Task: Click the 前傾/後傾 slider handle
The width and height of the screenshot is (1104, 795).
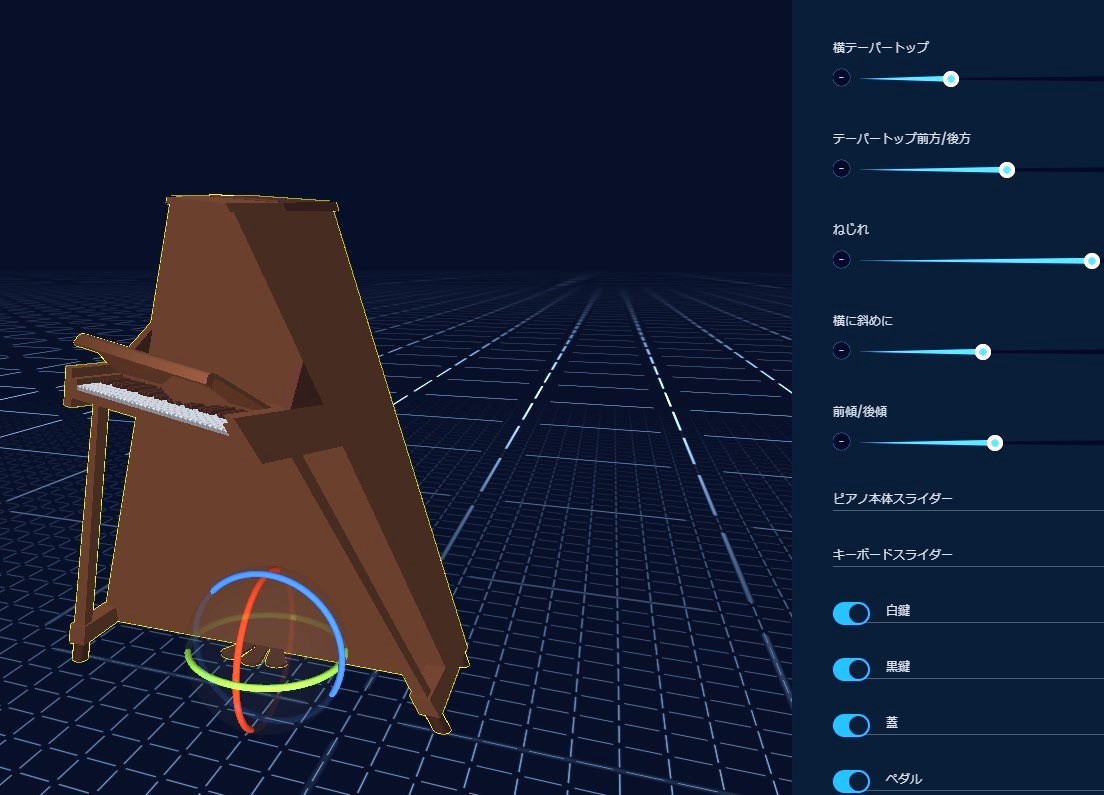Action: (x=995, y=443)
